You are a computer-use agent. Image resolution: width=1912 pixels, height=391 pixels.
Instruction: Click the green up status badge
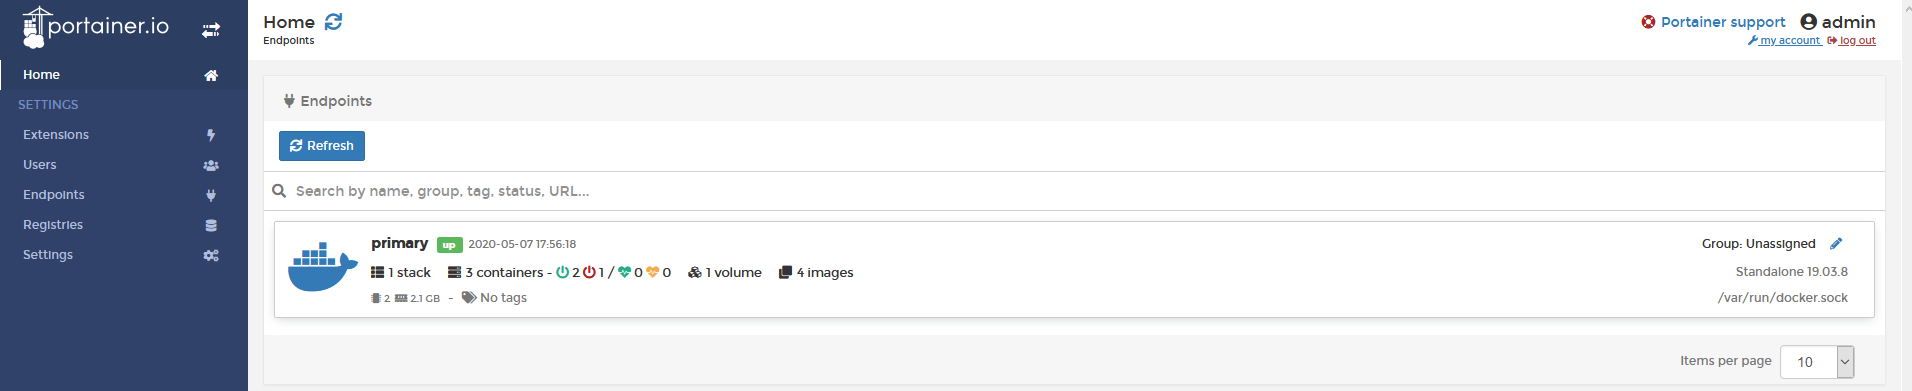click(x=449, y=245)
